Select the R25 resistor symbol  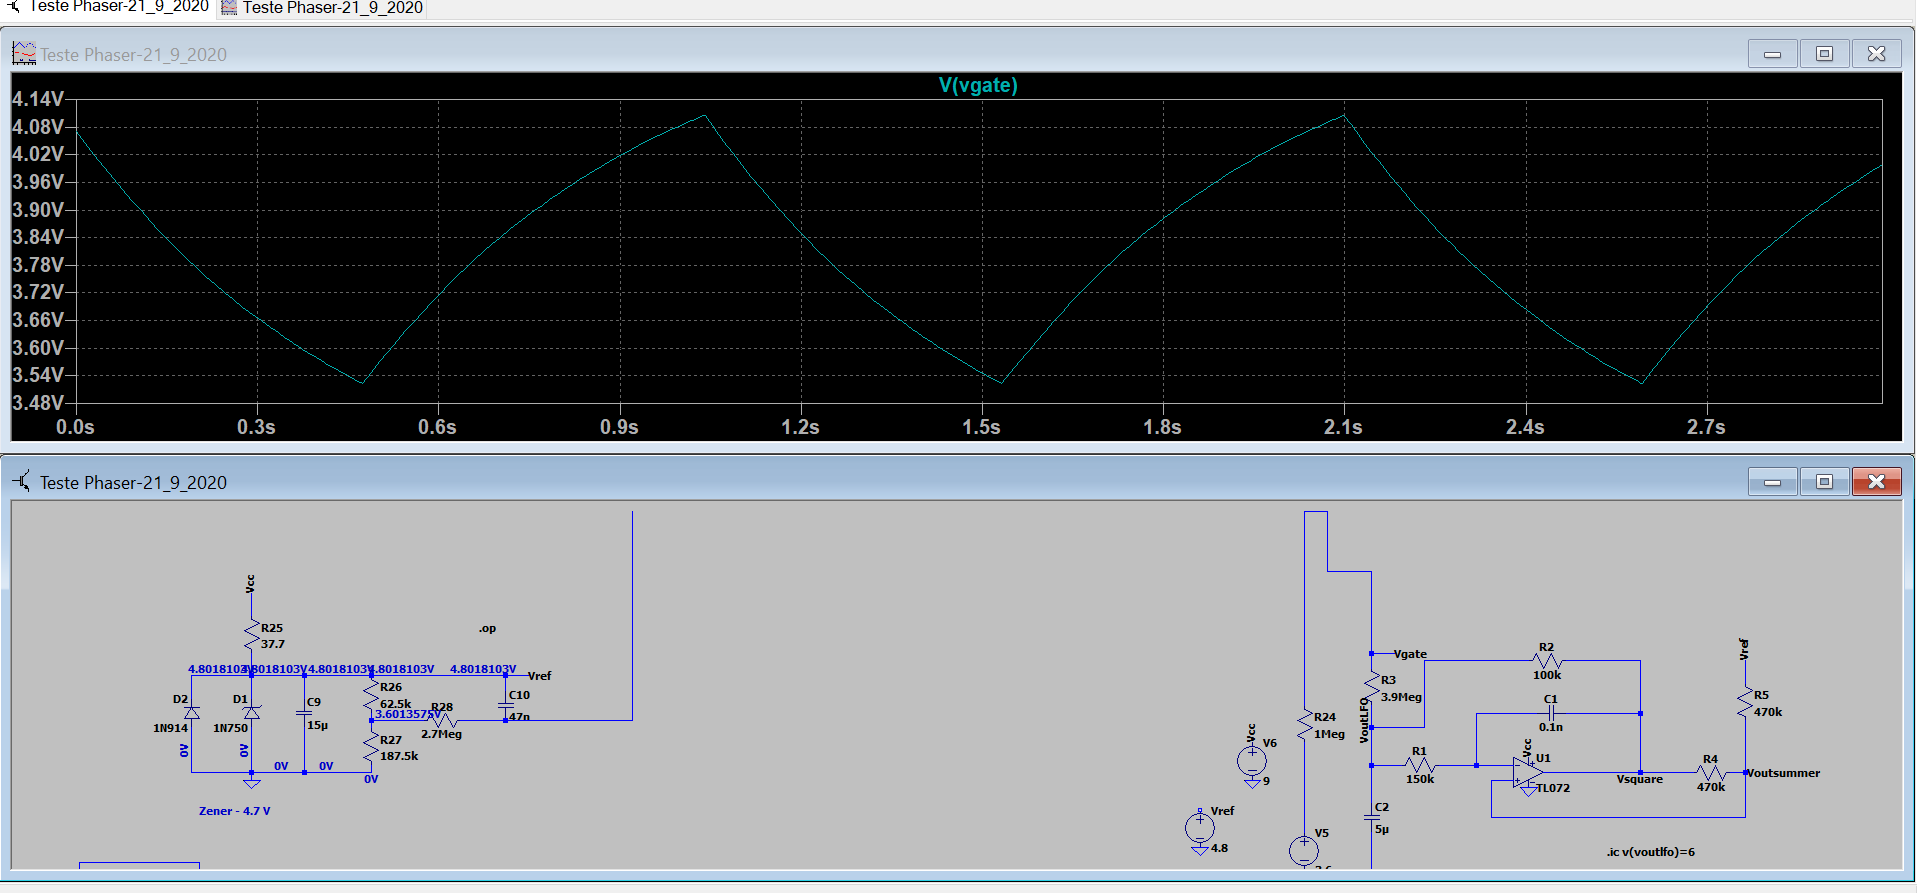coord(252,635)
